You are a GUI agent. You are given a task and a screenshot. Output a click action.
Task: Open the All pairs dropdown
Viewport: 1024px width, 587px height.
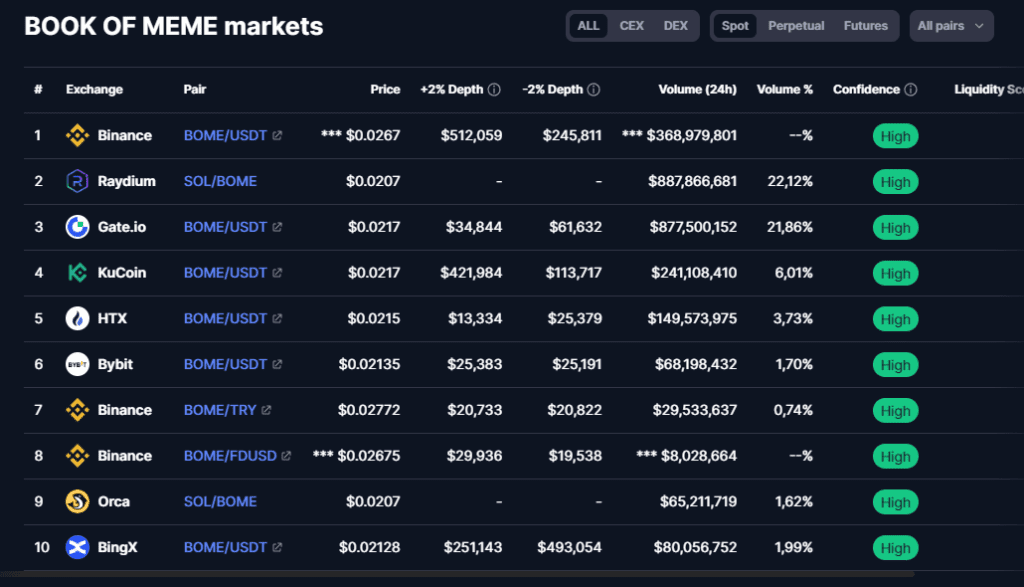(951, 26)
